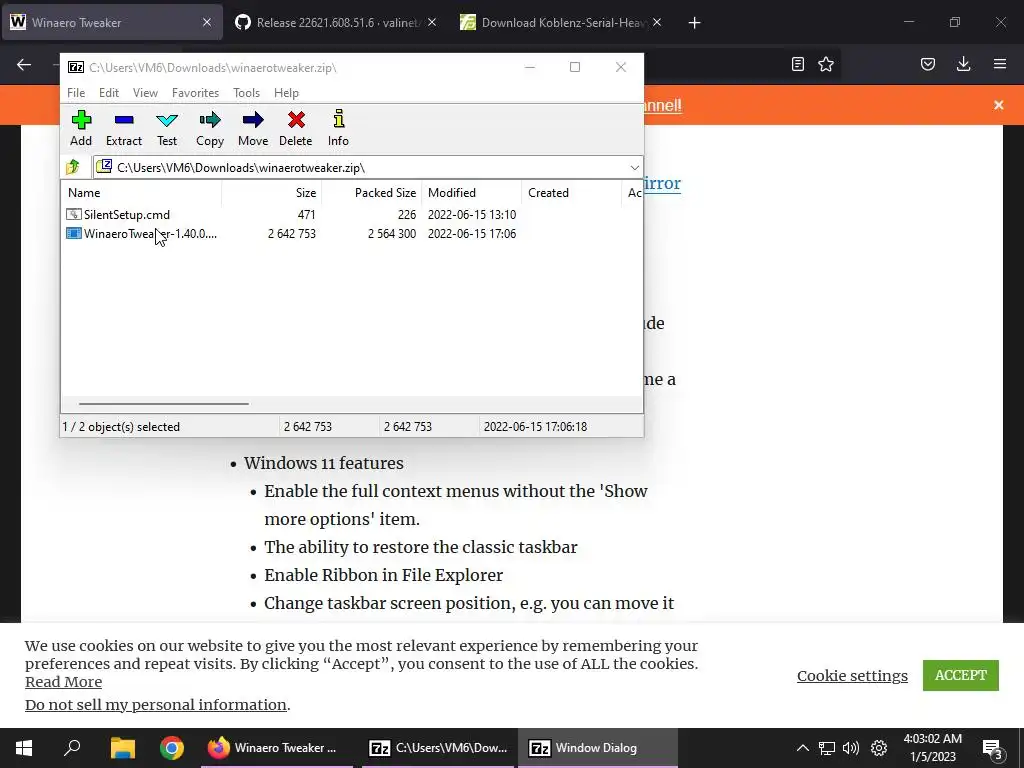The width and height of the screenshot is (1024, 768).
Task: Open File Explorer from the taskbar
Action: (x=122, y=748)
